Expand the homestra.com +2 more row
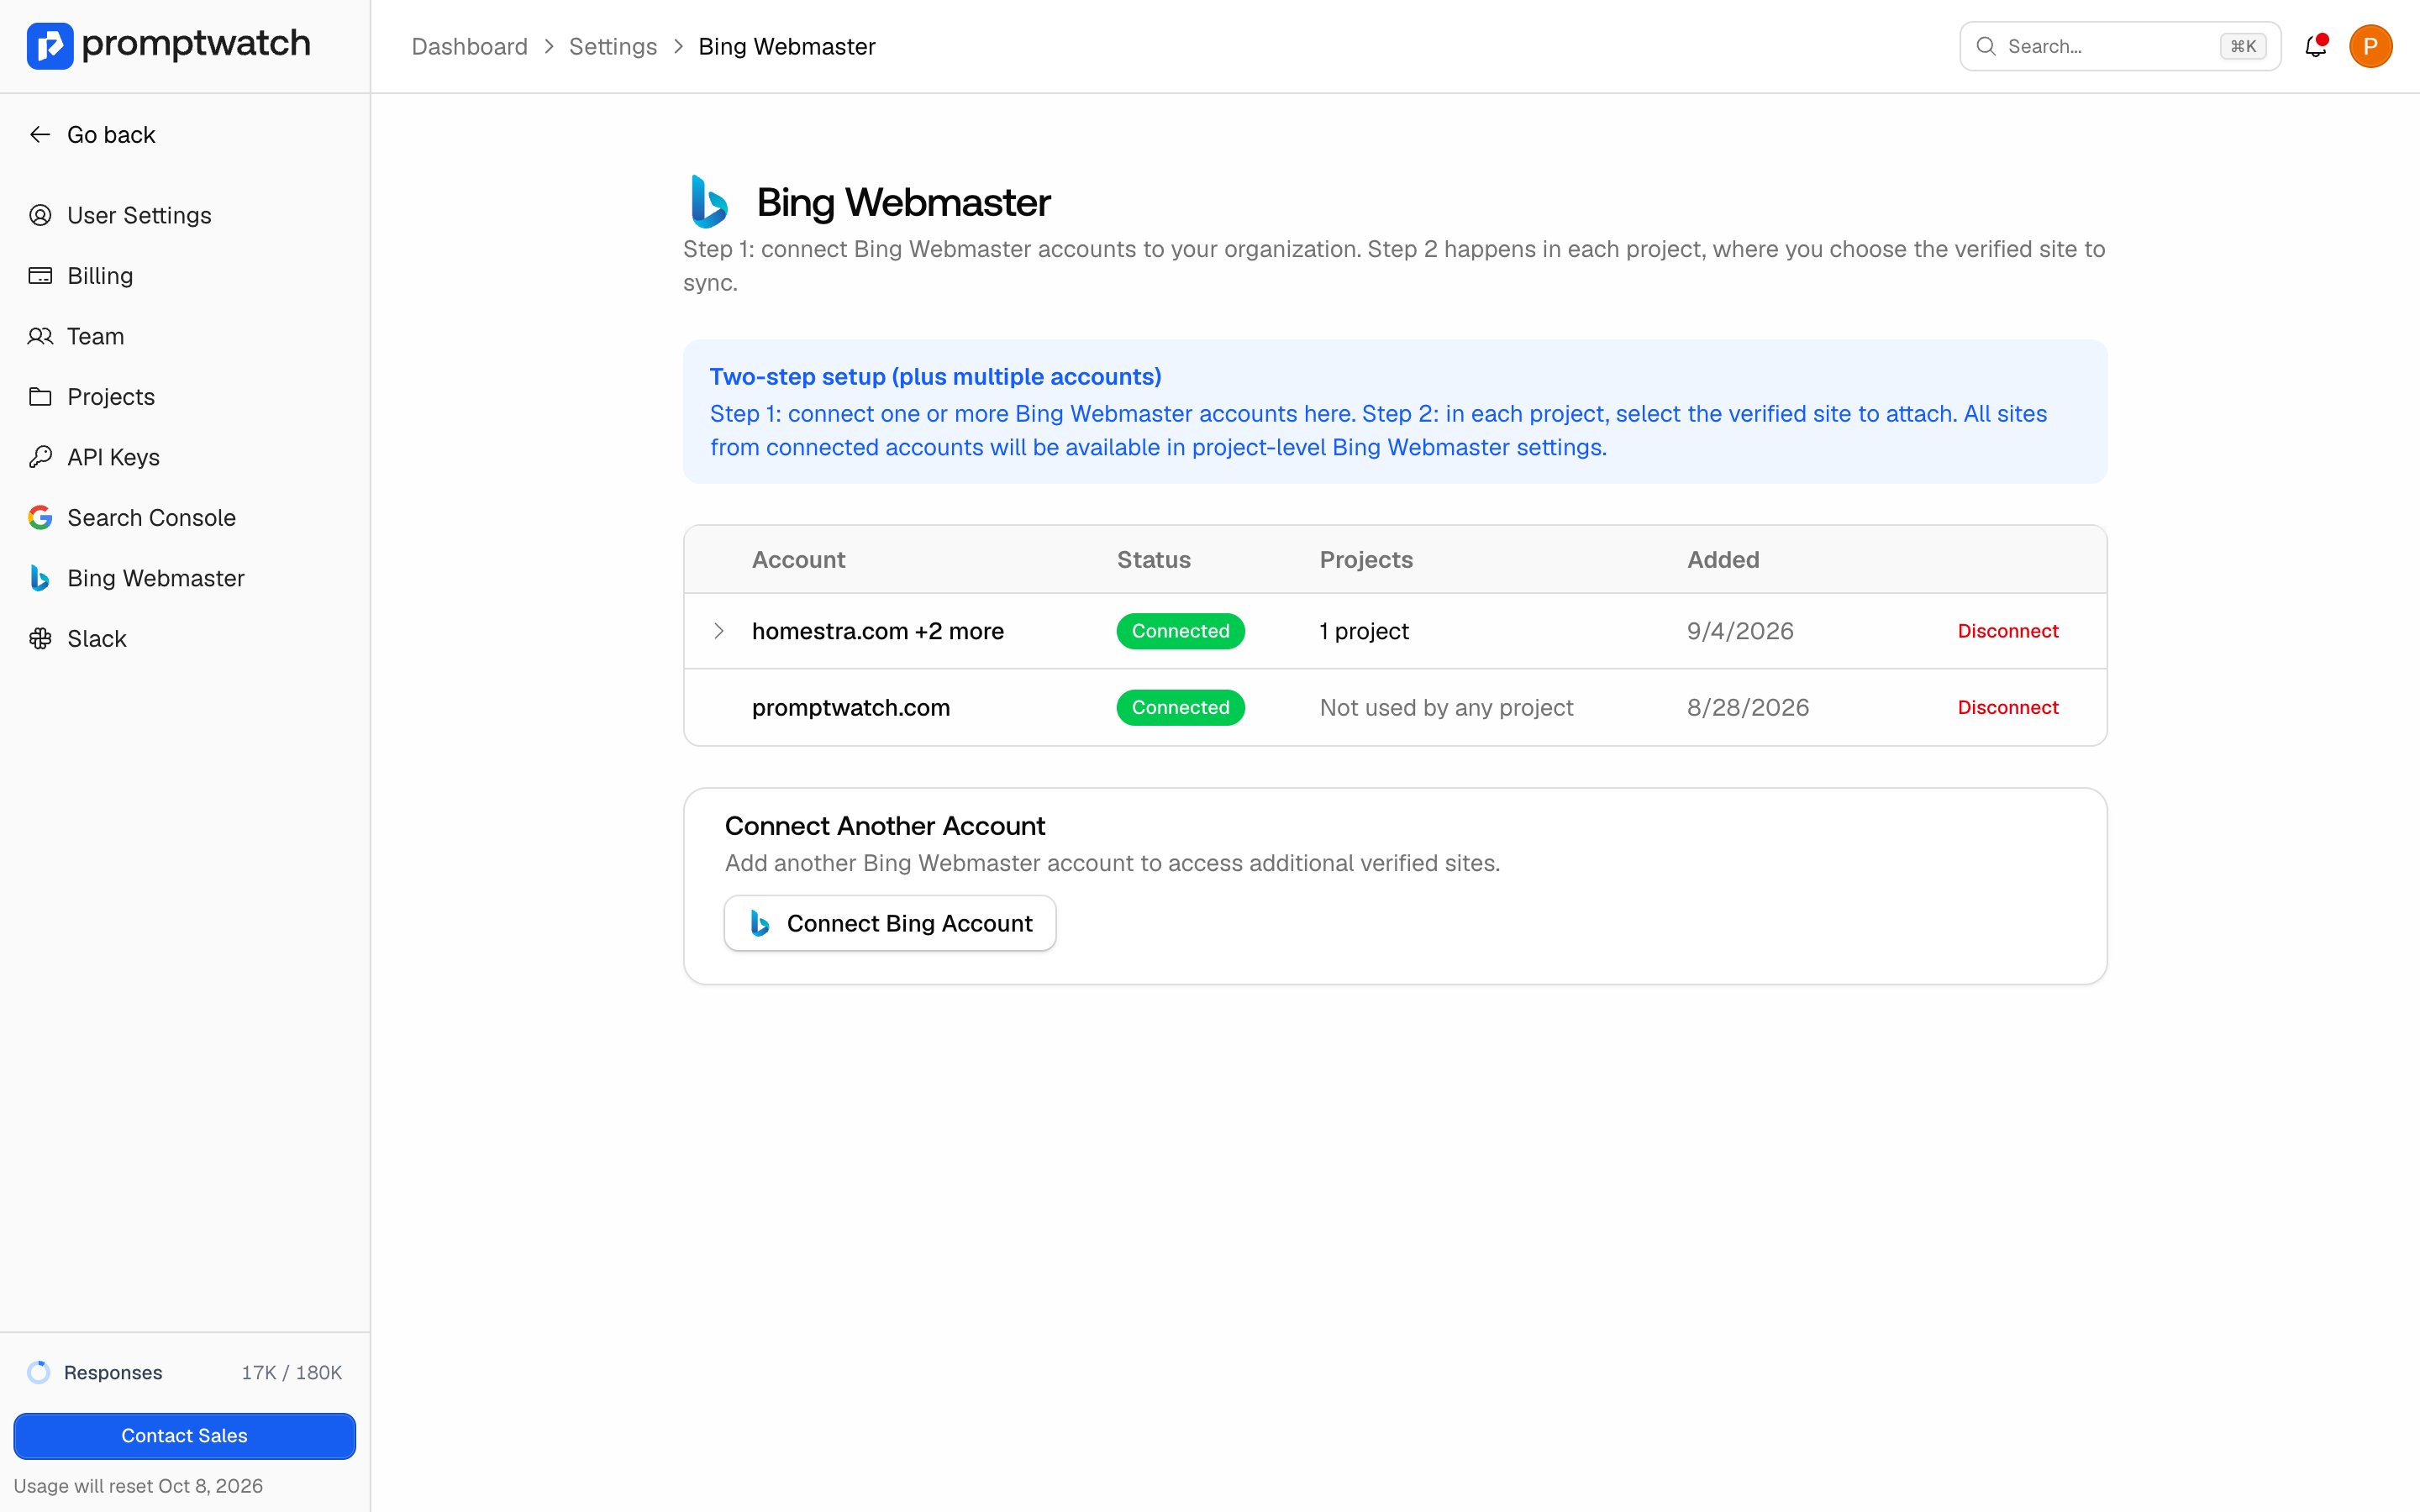 718,631
